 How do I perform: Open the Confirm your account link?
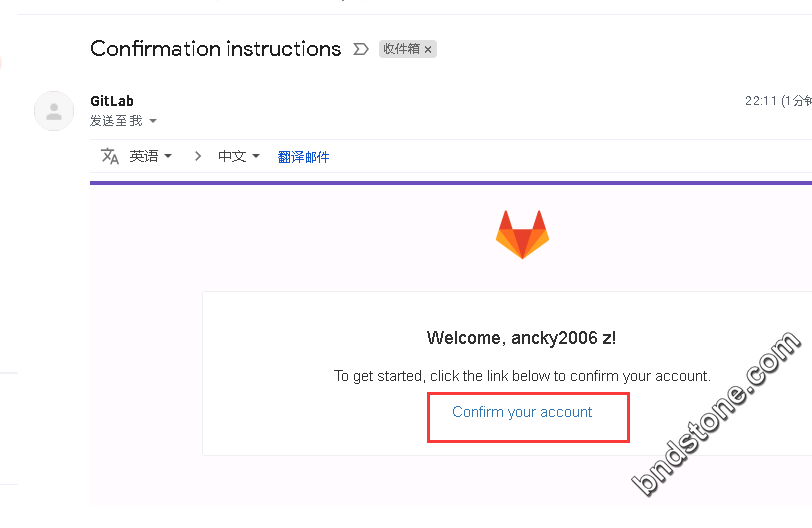[522, 412]
